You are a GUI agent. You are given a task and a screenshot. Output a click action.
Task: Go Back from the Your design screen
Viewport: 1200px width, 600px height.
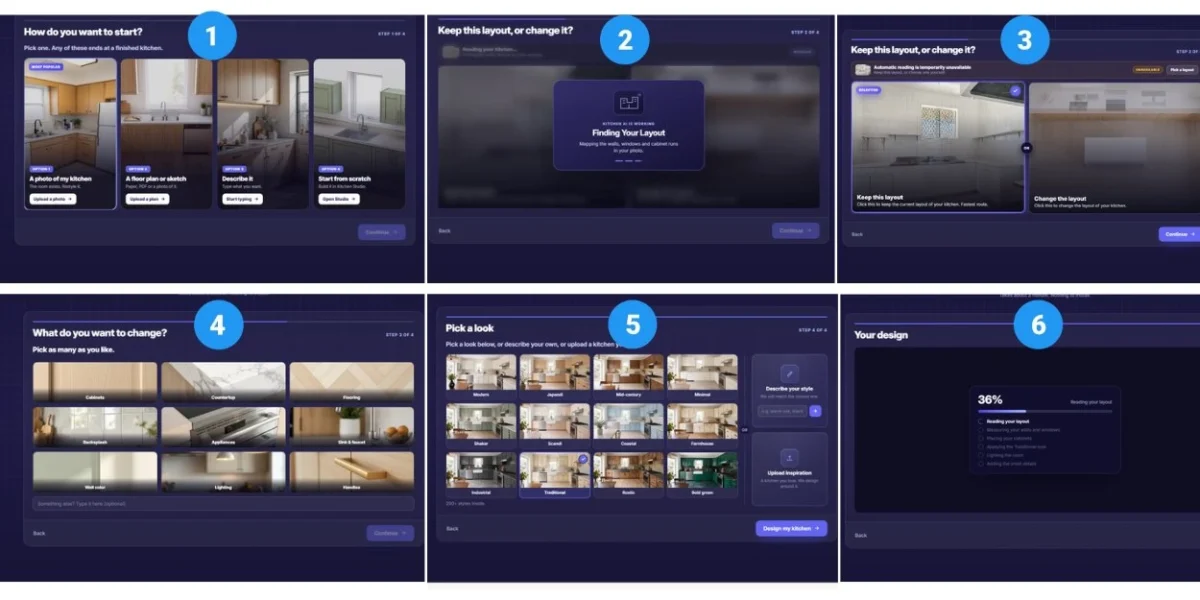click(861, 535)
